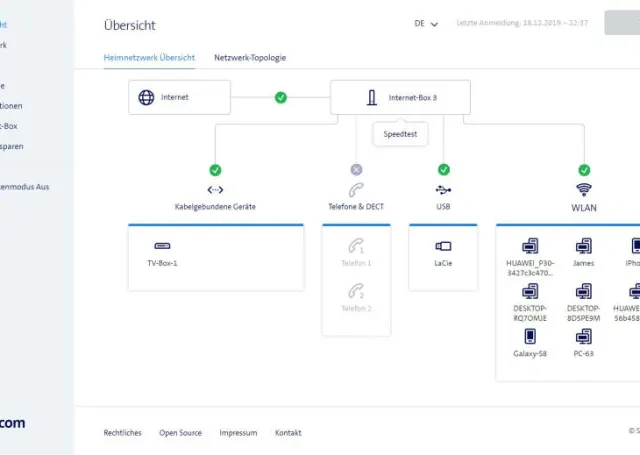The height and width of the screenshot is (455, 640).
Task: Open the LaCie USB drive icon
Action: point(443,245)
